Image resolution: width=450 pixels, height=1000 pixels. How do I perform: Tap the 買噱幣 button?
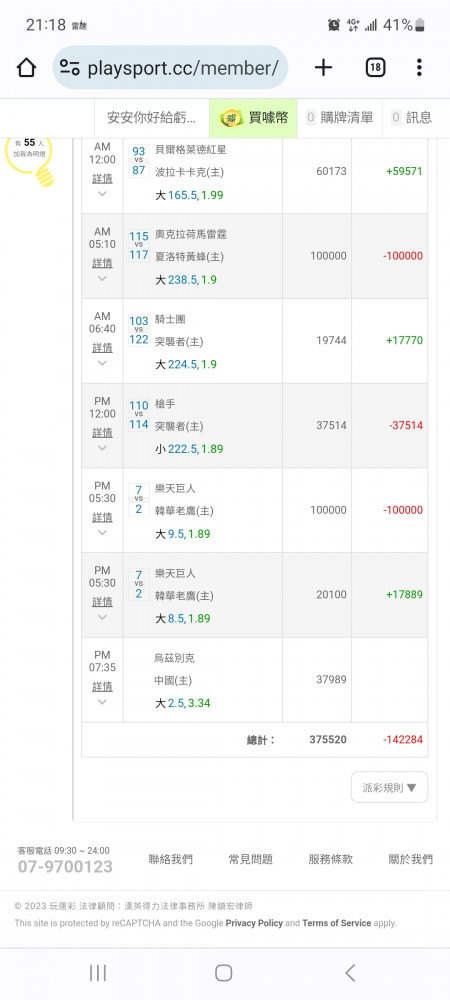253,117
